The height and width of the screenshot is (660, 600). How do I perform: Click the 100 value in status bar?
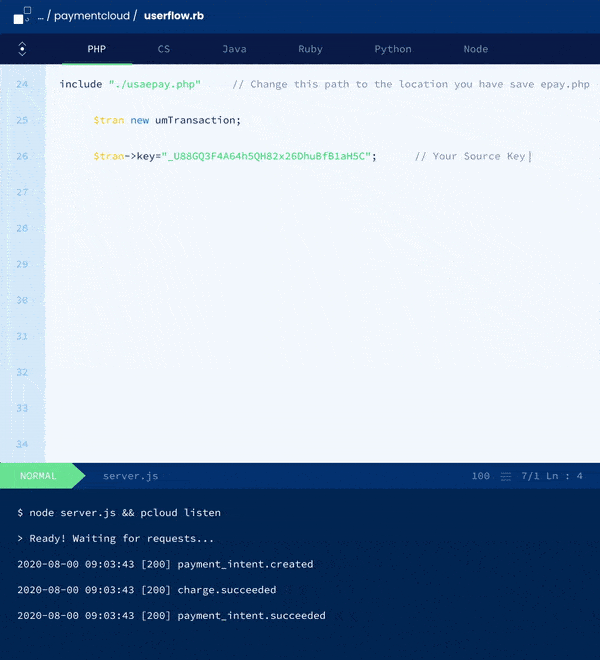tap(480, 476)
